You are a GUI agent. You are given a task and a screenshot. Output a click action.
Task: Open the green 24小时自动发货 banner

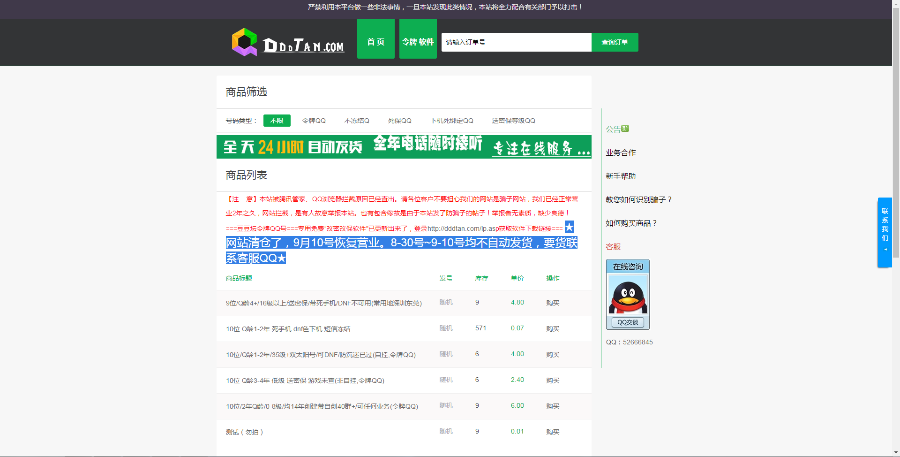[404, 146]
